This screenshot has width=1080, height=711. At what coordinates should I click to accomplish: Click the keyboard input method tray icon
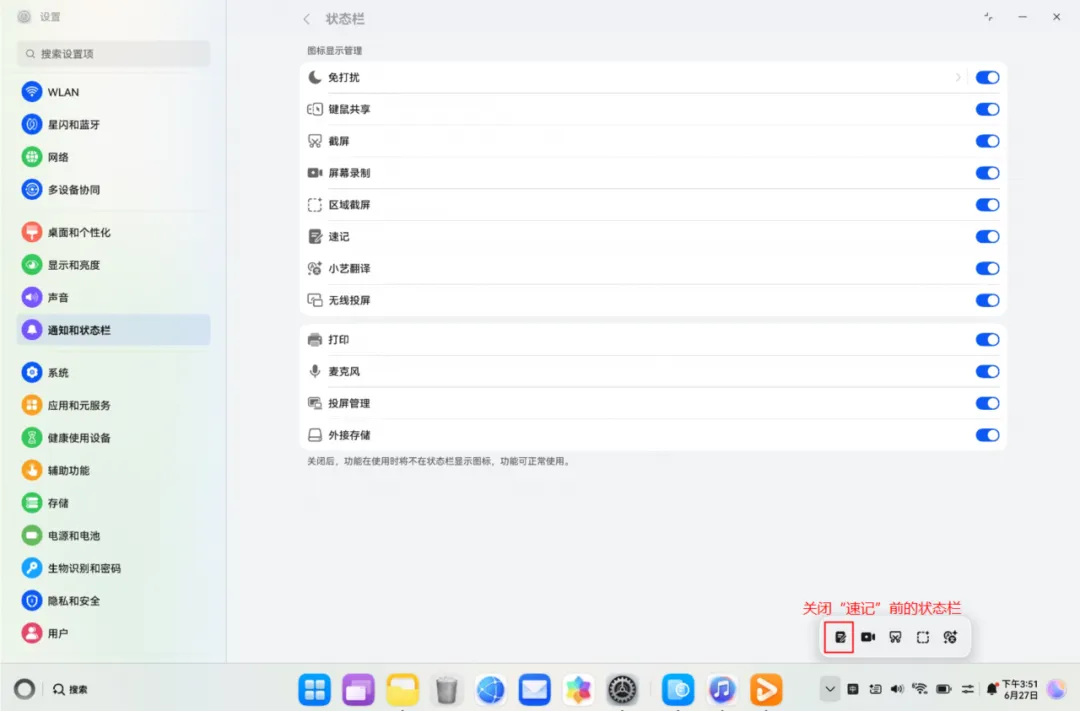[853, 689]
